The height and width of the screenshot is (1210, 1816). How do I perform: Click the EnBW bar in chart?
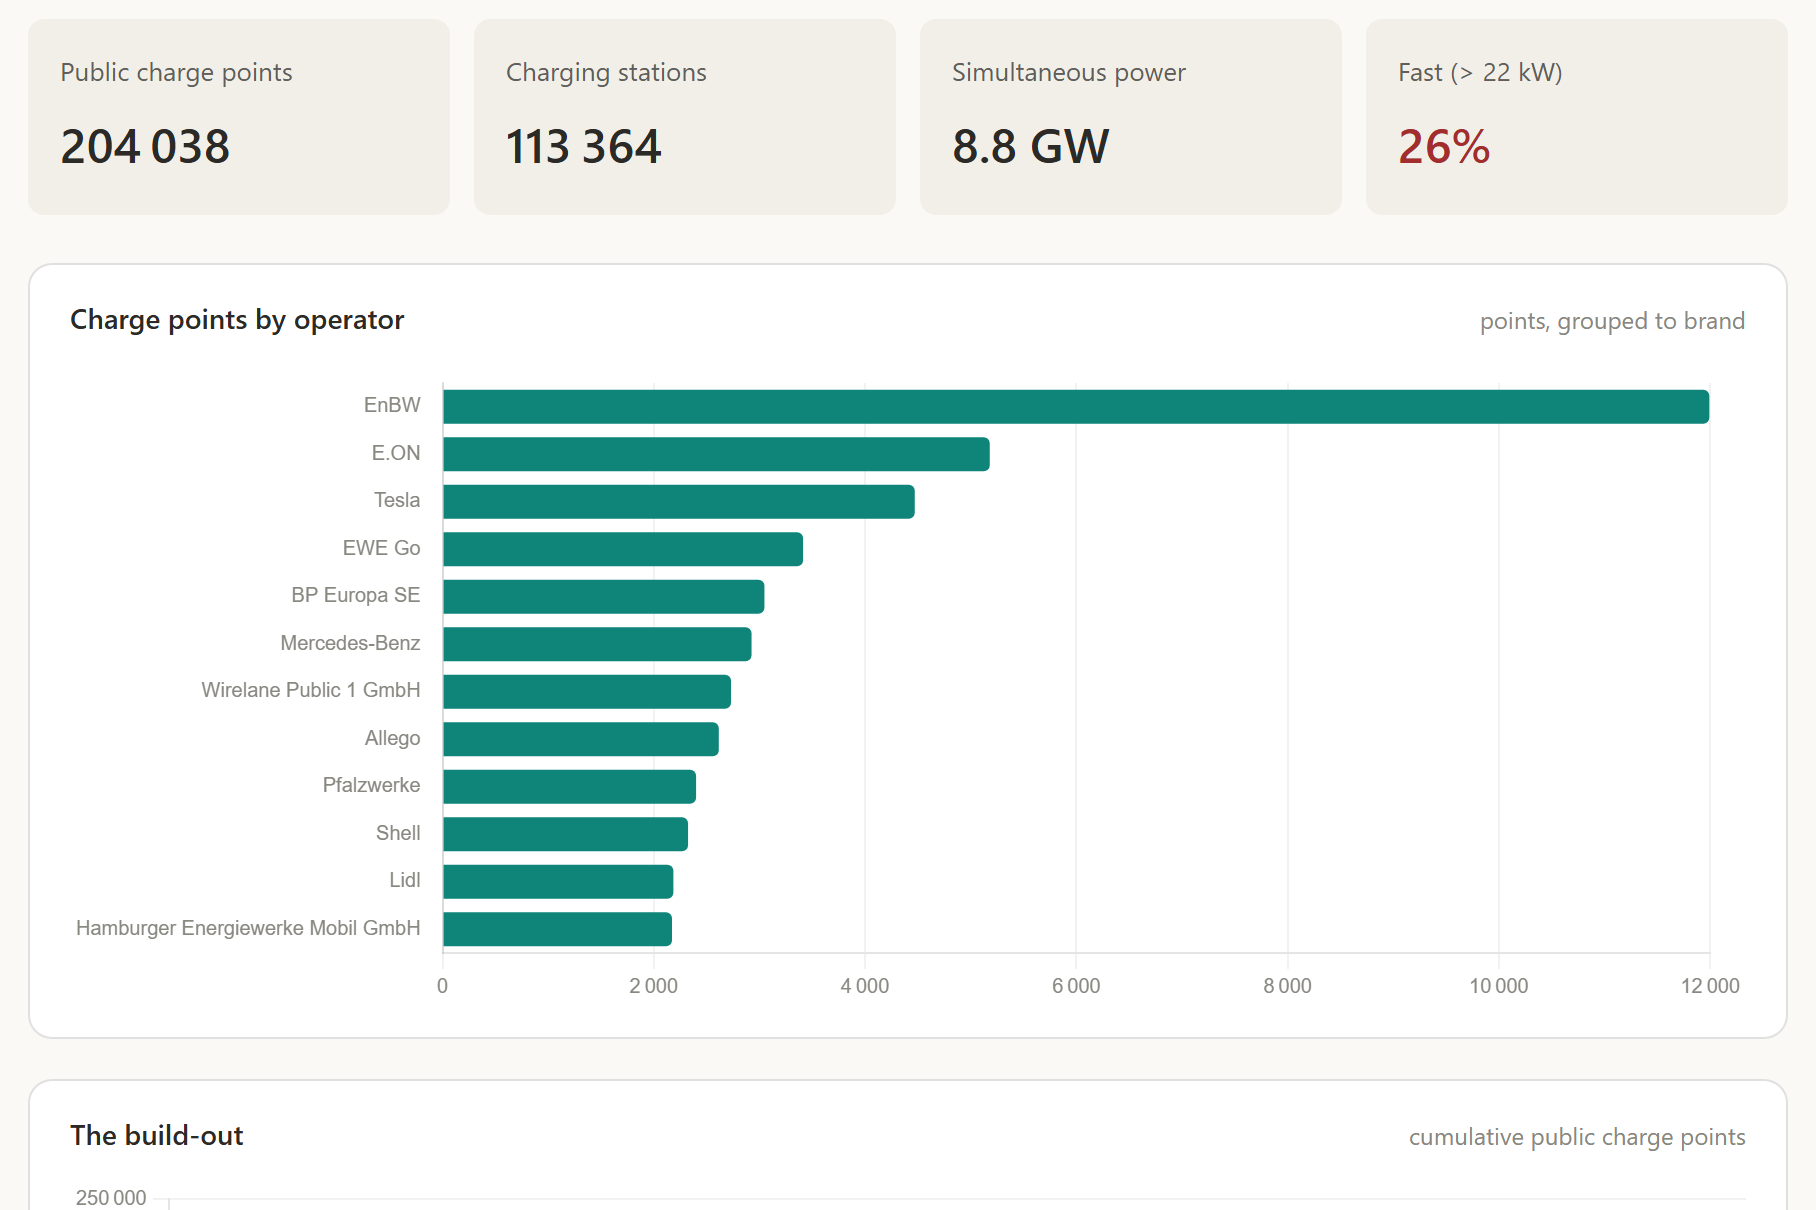click(x=1076, y=407)
